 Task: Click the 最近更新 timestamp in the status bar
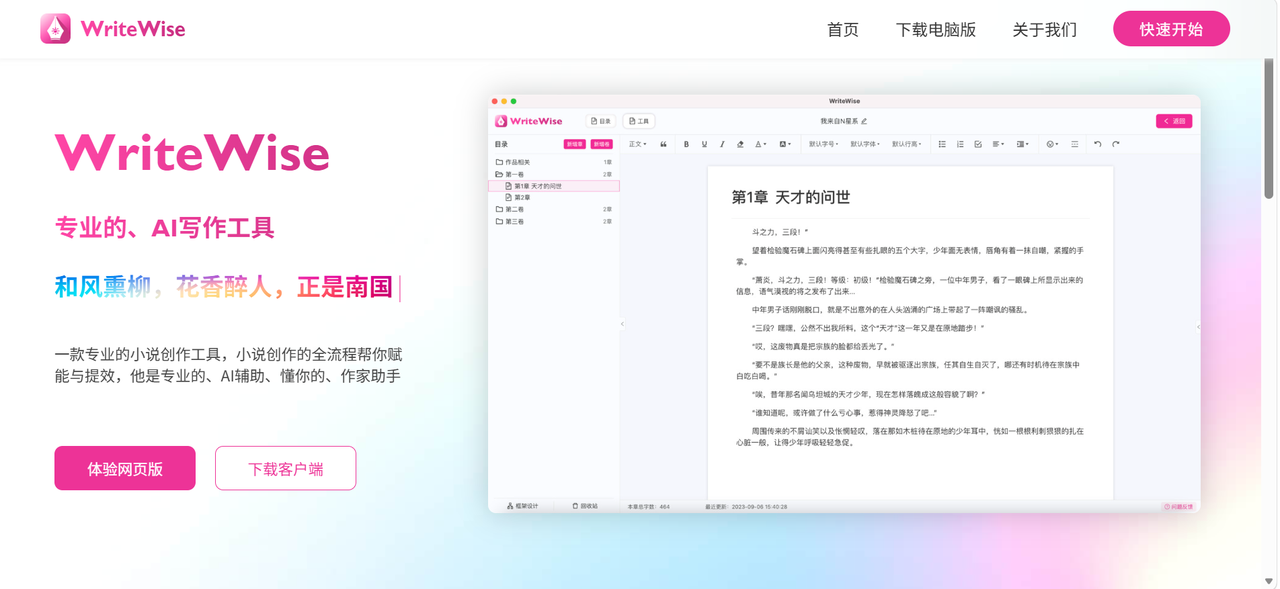[x=746, y=507]
